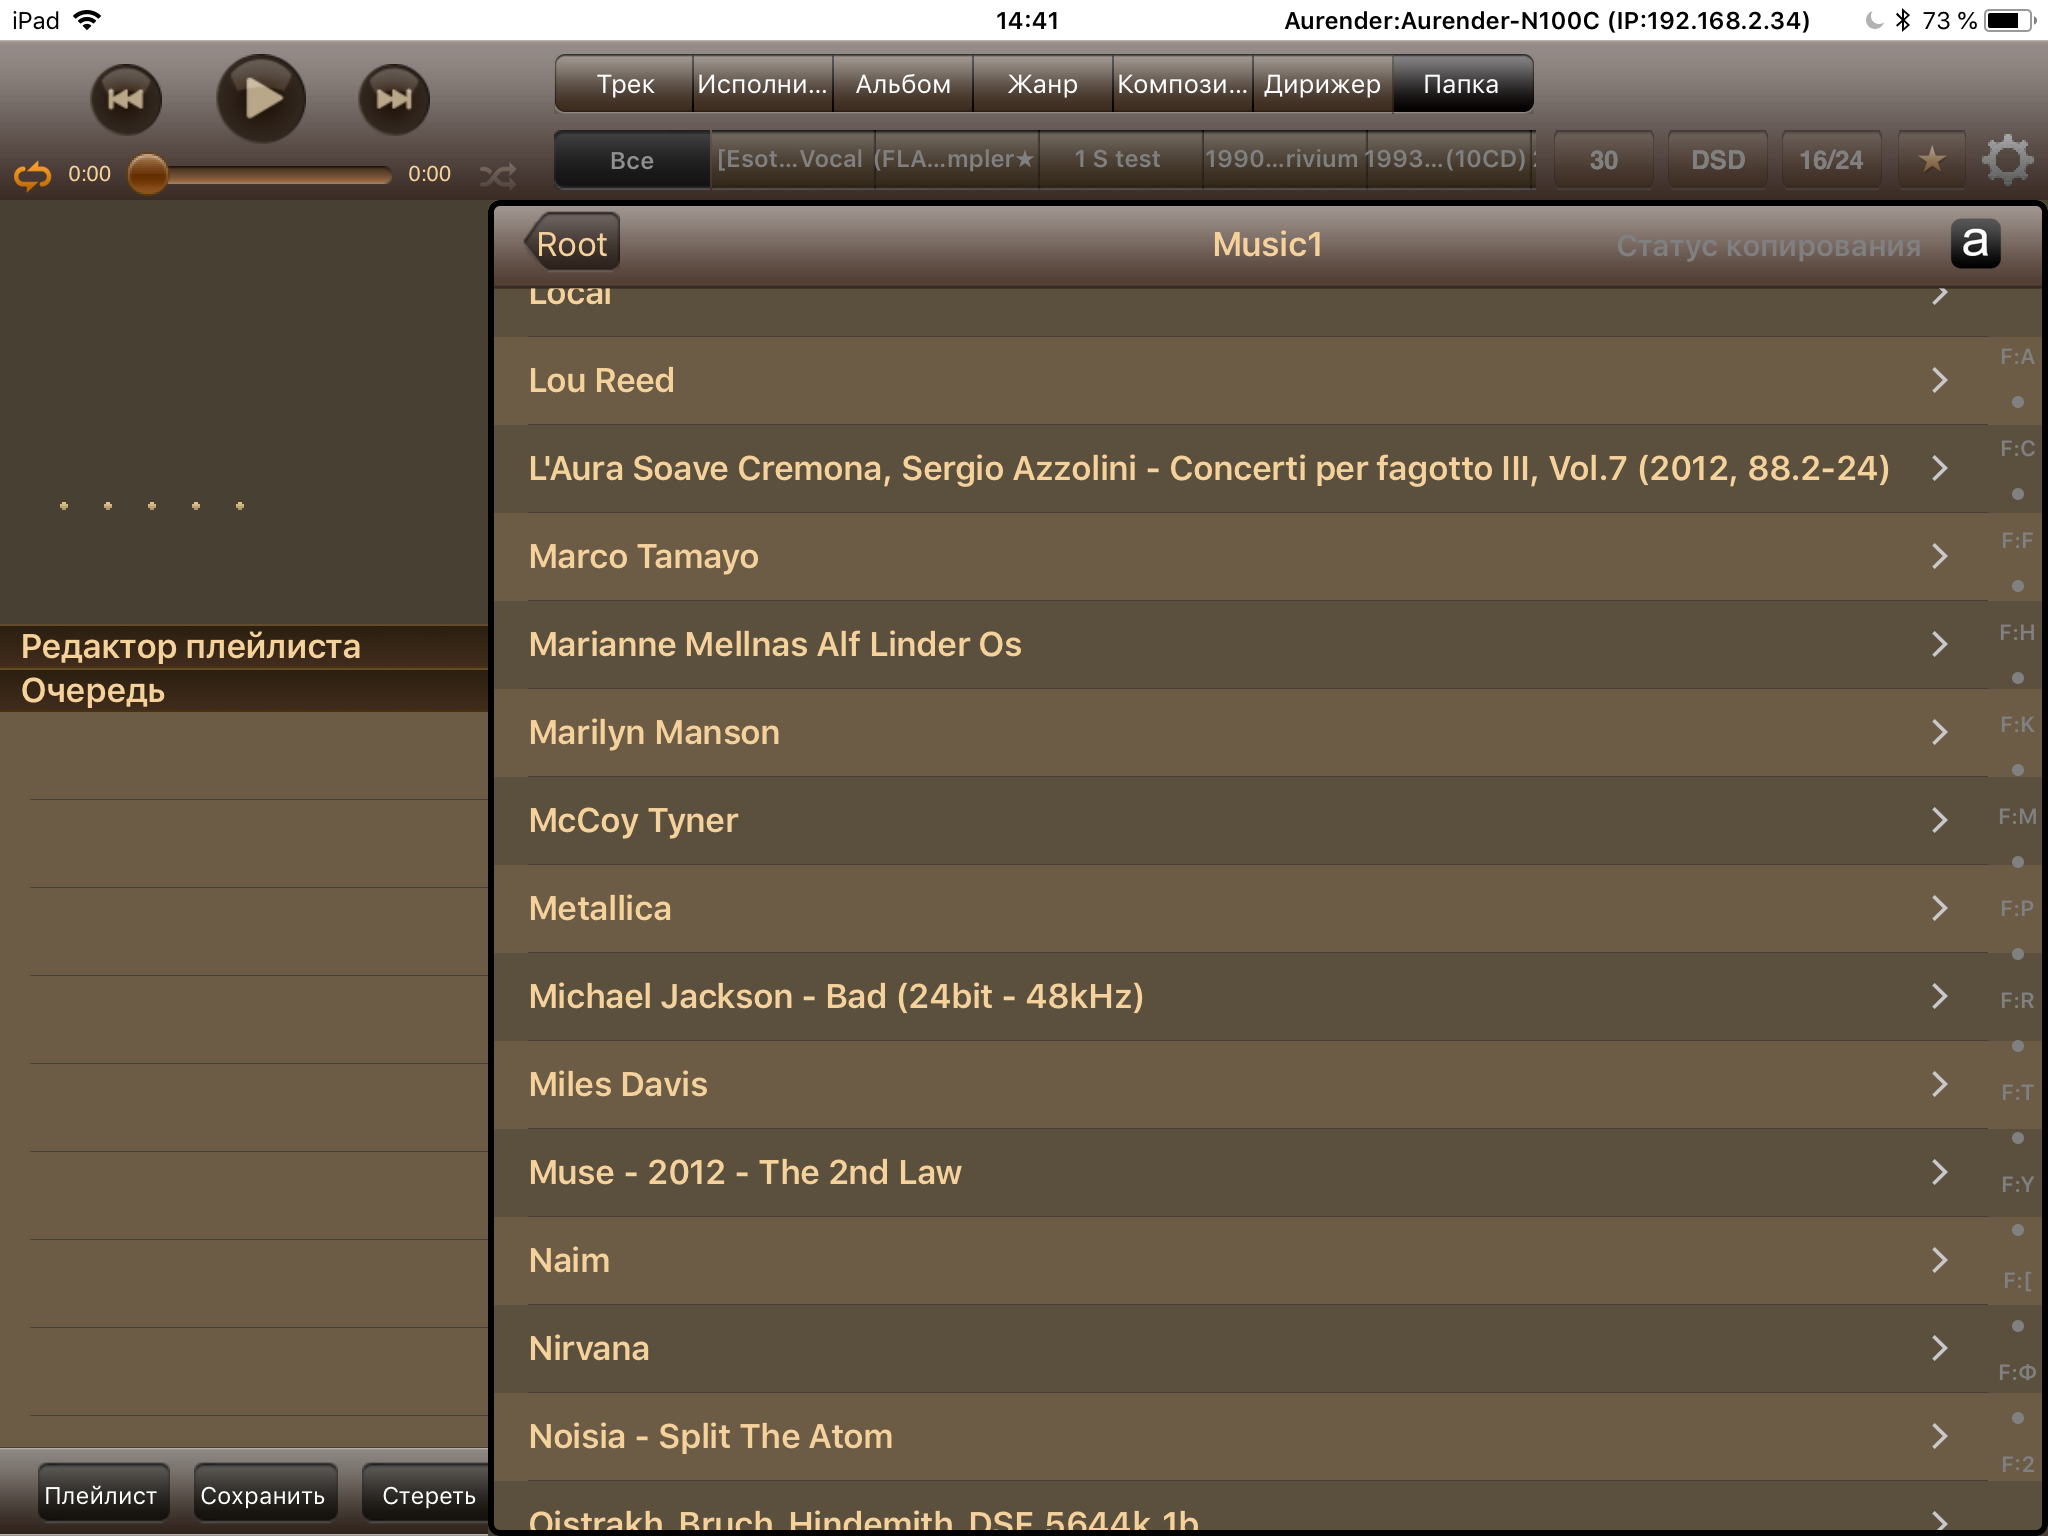Click the playback progress slider knob
Viewport: 2048px width, 1536px height.
coord(148,174)
